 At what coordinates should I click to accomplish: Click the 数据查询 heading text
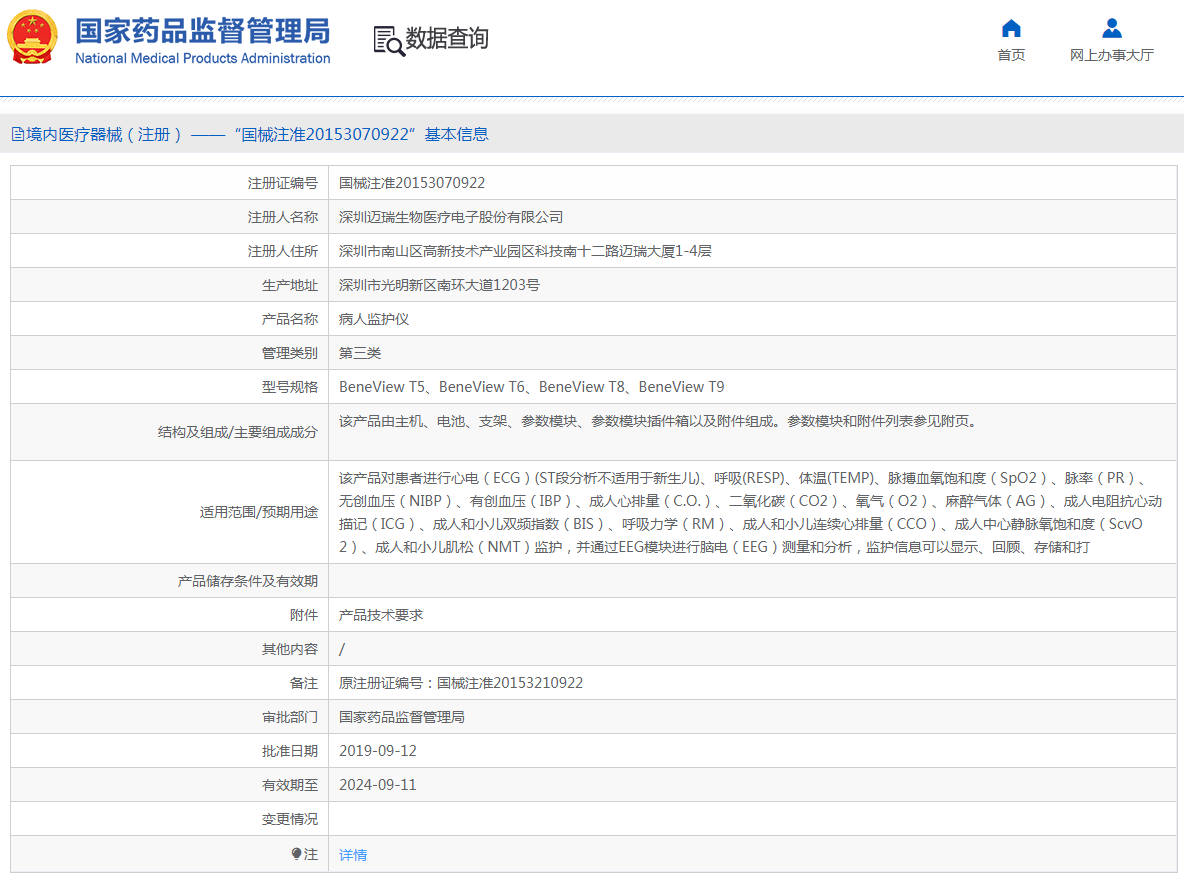click(447, 39)
